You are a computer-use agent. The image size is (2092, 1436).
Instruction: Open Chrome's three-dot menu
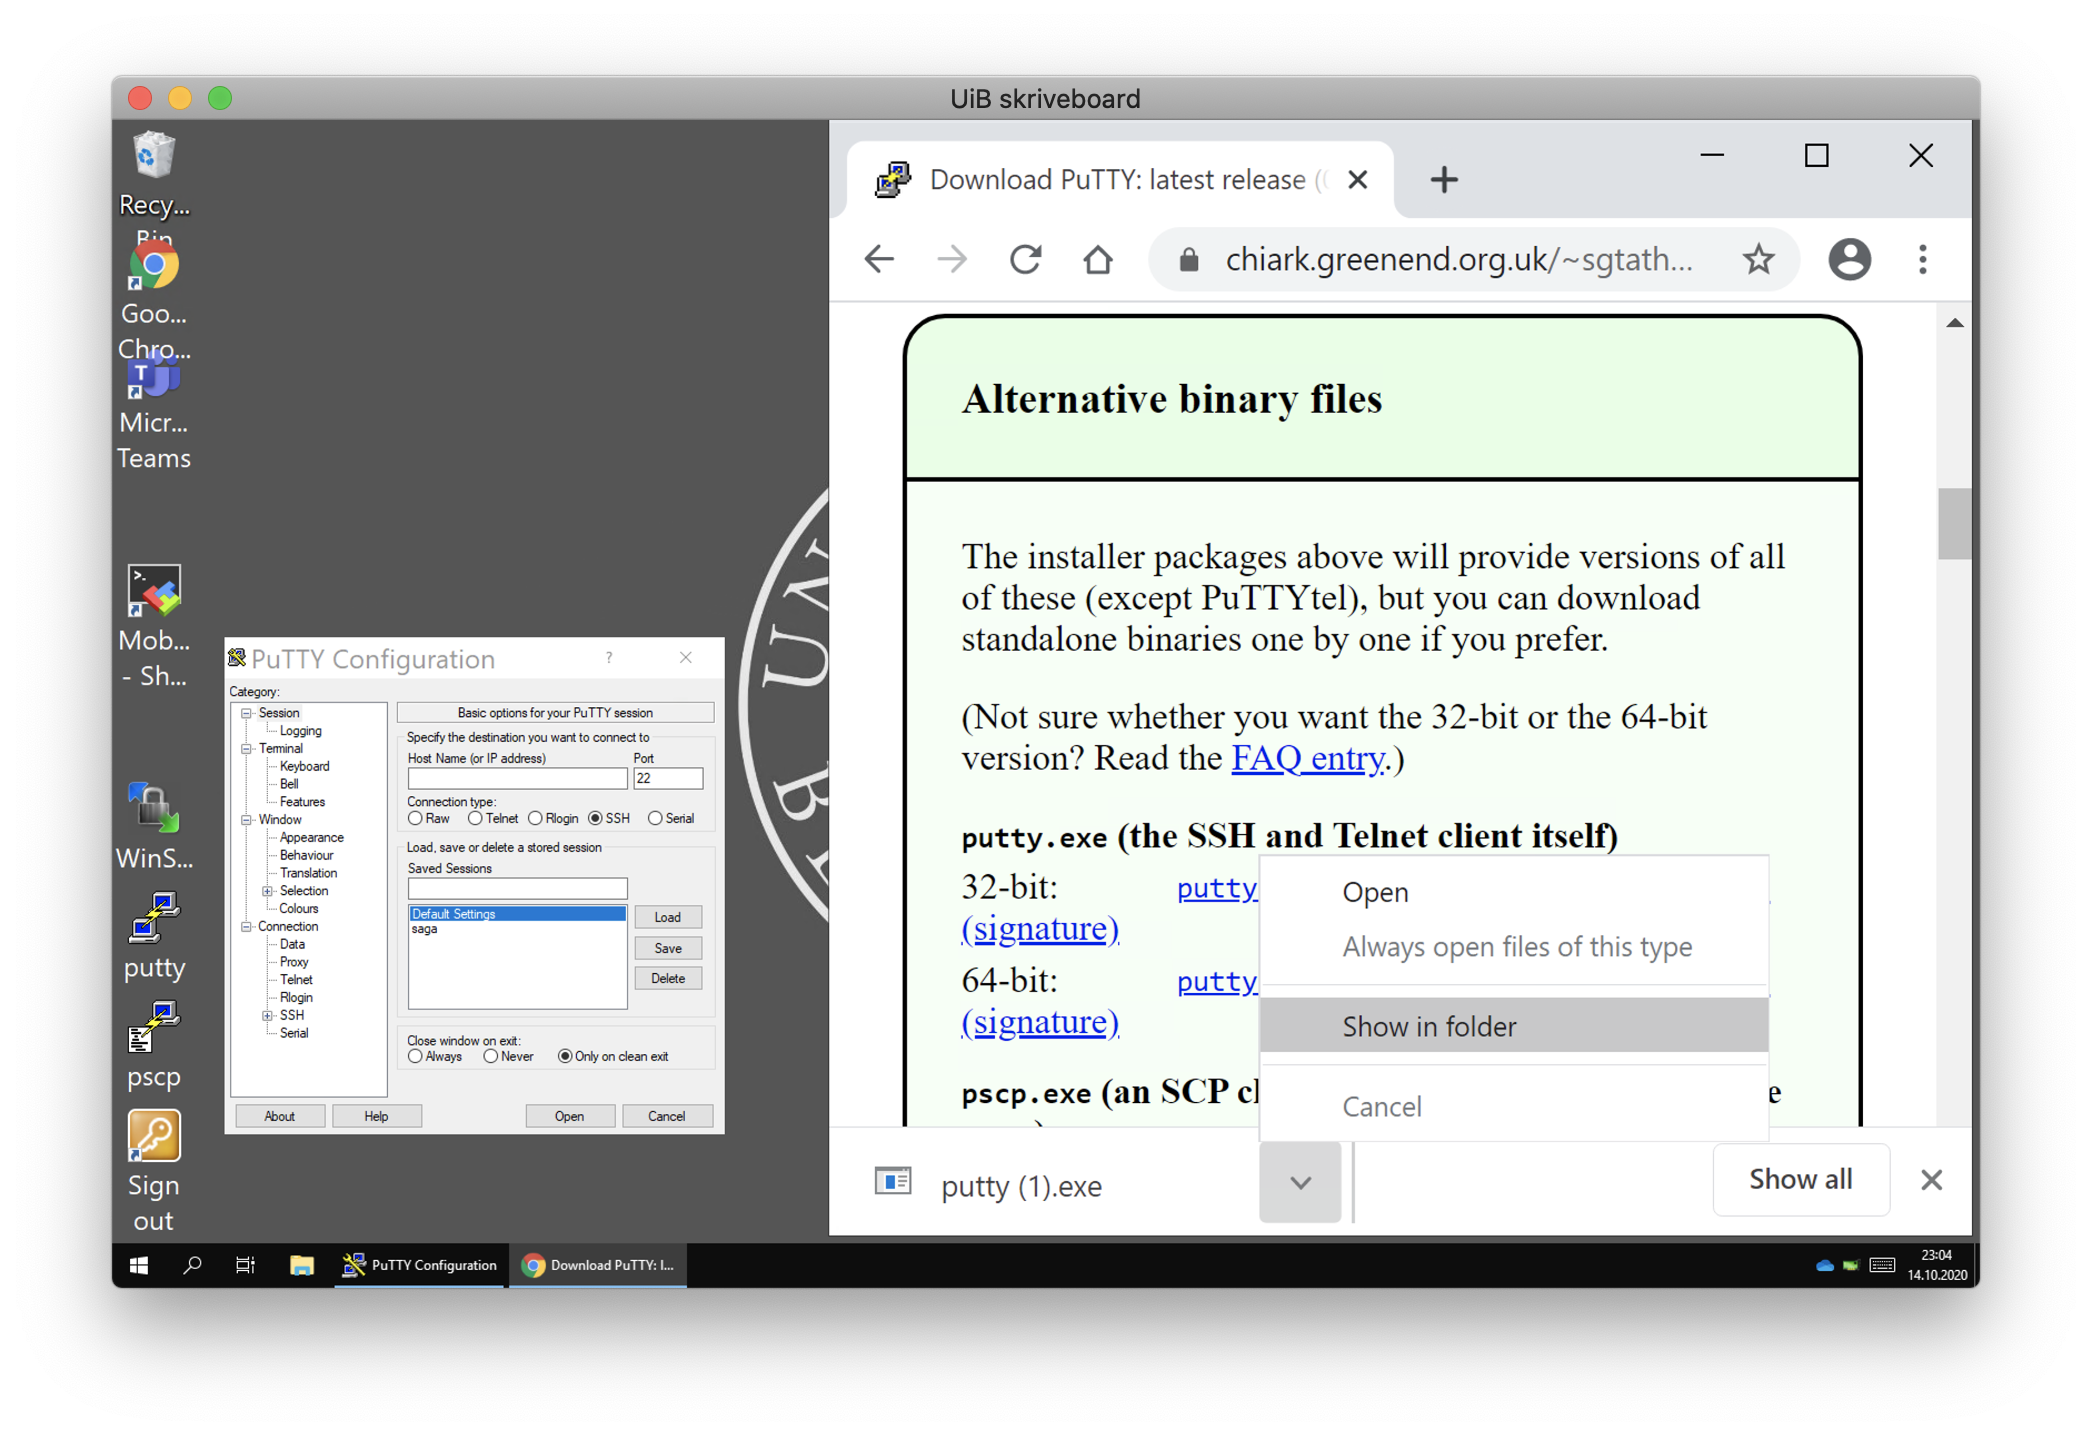pyautogui.click(x=1922, y=260)
